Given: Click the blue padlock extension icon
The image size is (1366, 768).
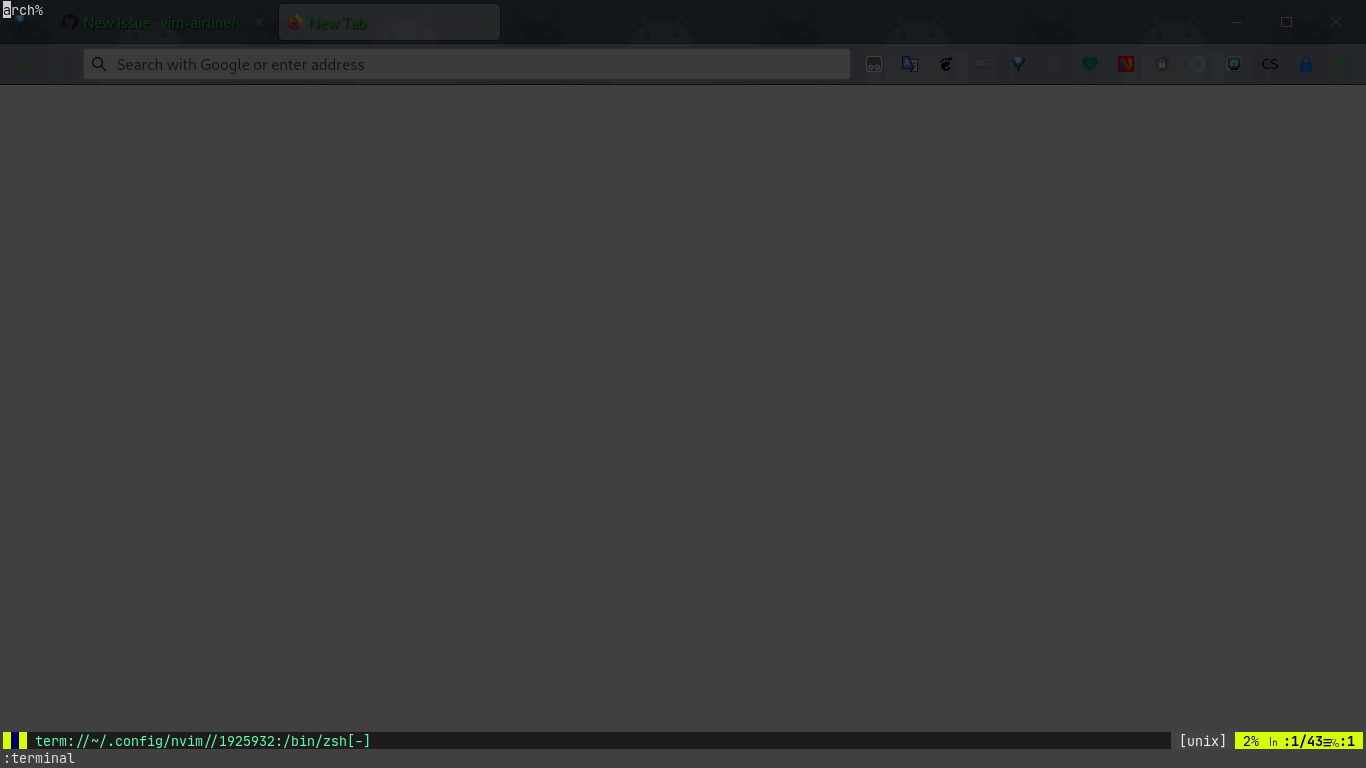Looking at the screenshot, I should click(1306, 64).
